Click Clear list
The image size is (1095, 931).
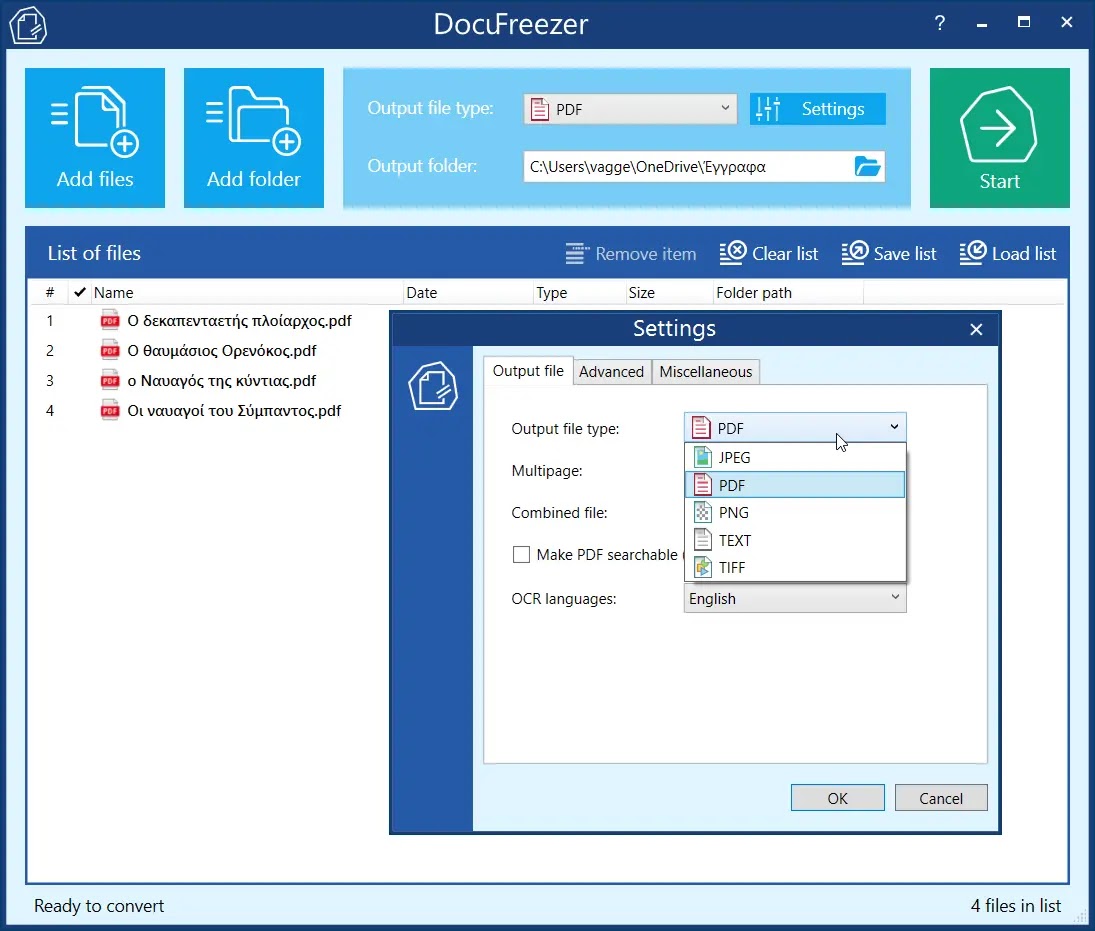coord(769,253)
